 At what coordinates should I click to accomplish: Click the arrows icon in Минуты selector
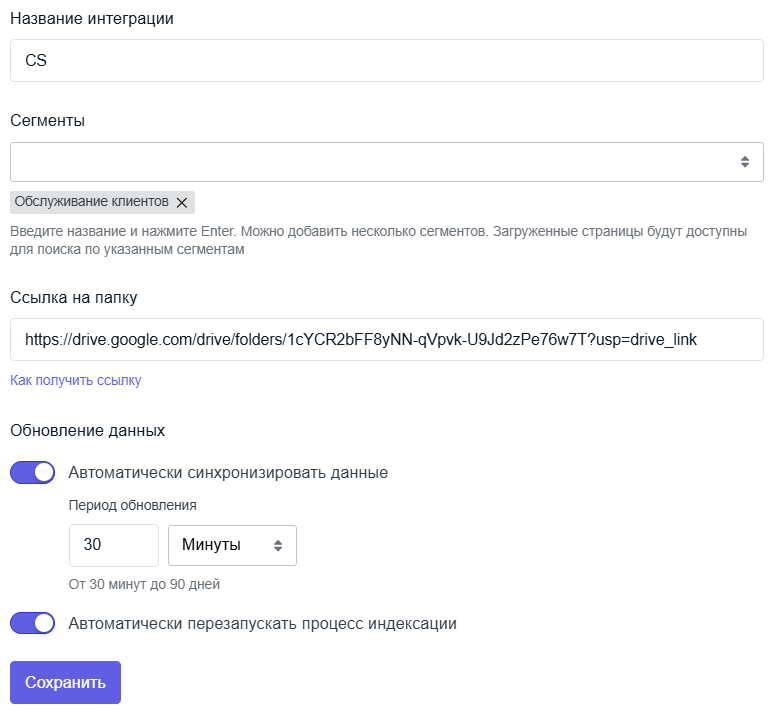click(x=278, y=545)
